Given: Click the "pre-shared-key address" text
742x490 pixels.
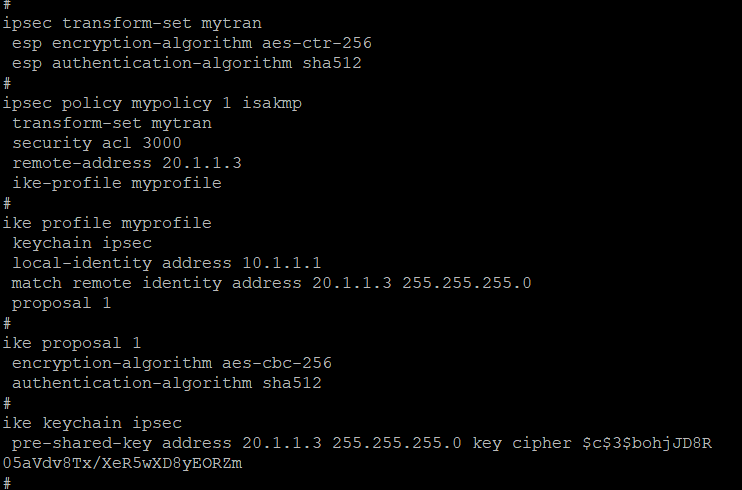Looking at the screenshot, I should coord(121,443).
